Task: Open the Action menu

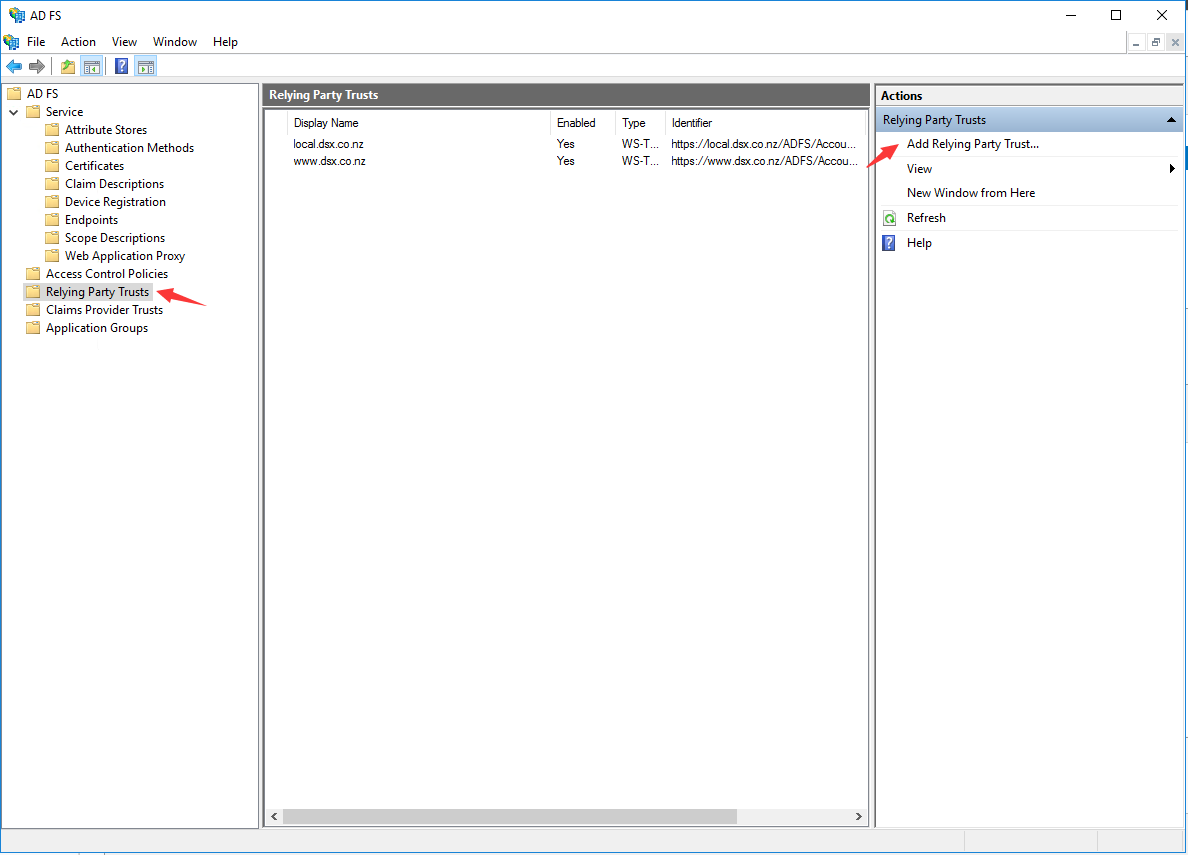Action: tap(78, 42)
